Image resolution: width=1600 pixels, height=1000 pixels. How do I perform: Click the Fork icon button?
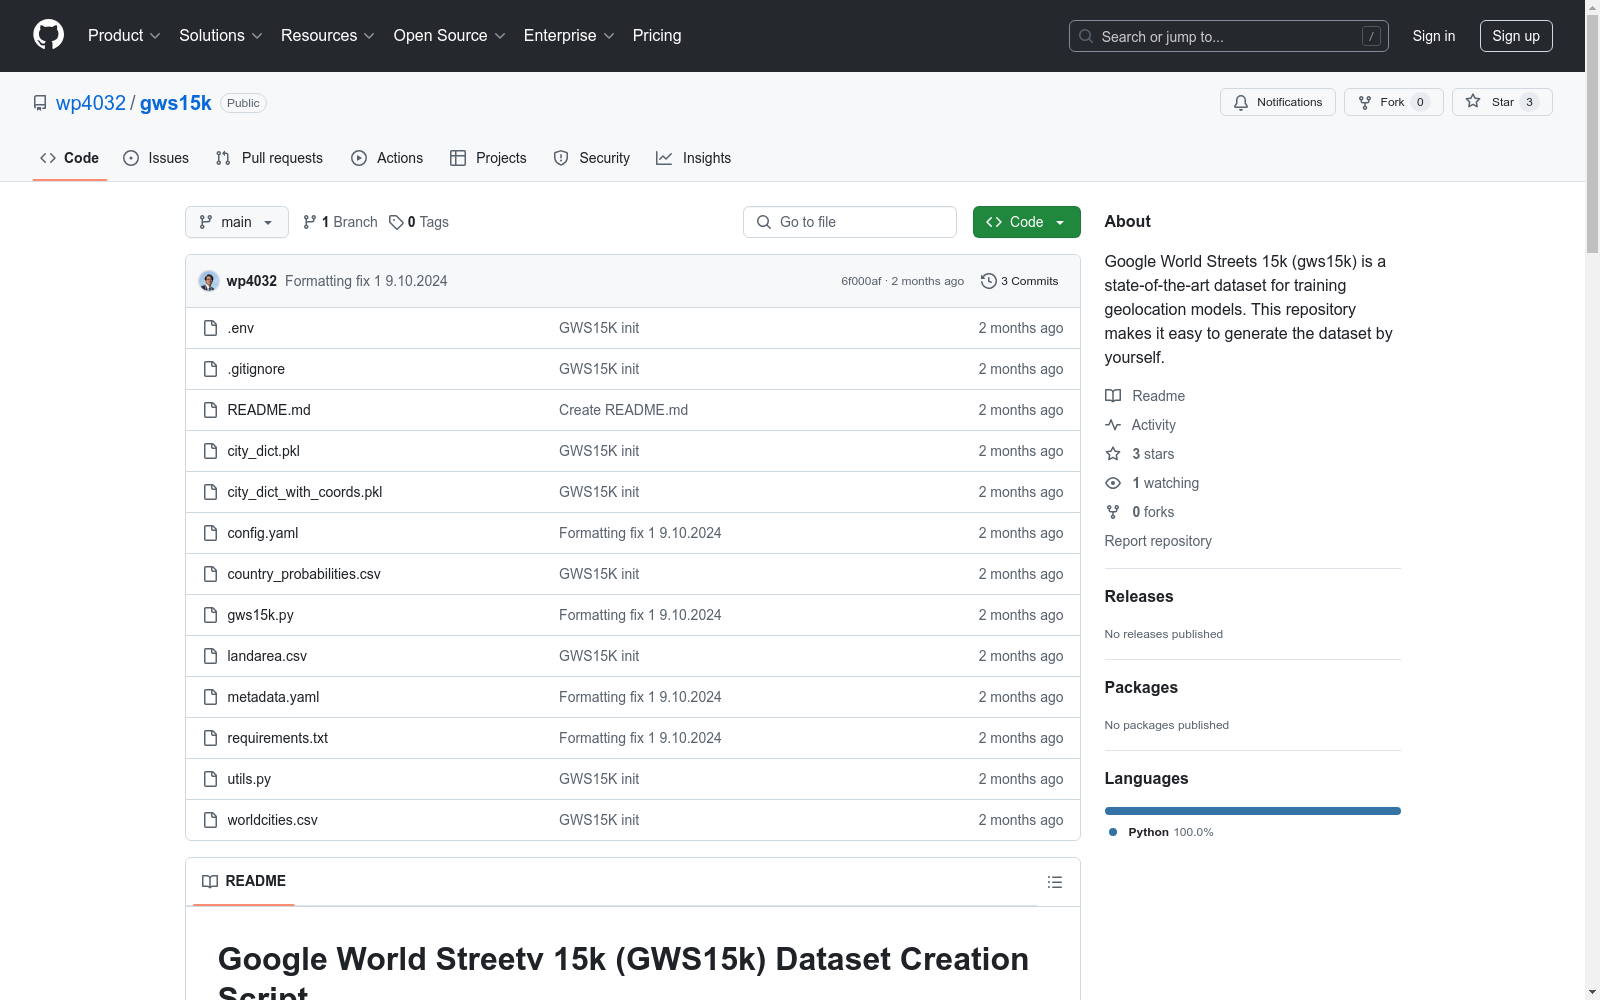point(1393,102)
